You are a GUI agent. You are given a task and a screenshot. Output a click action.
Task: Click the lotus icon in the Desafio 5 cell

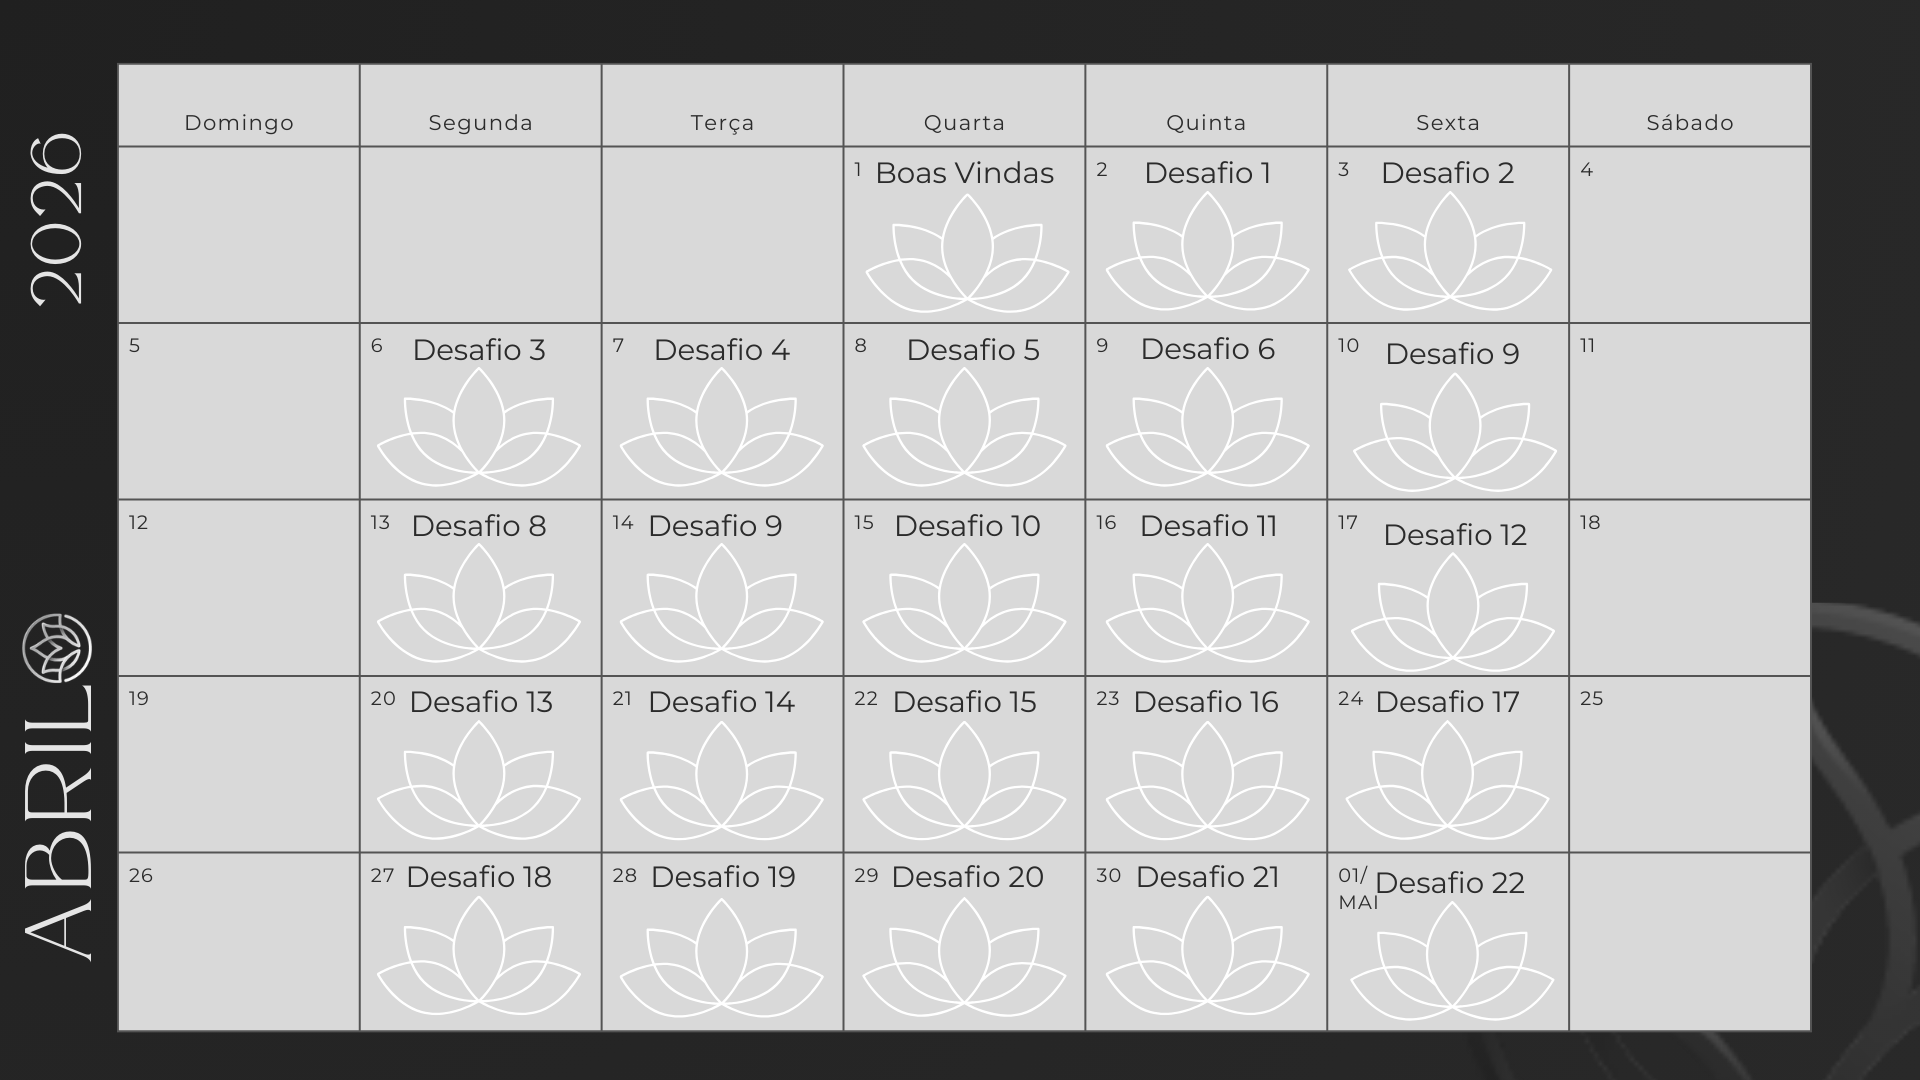click(964, 430)
